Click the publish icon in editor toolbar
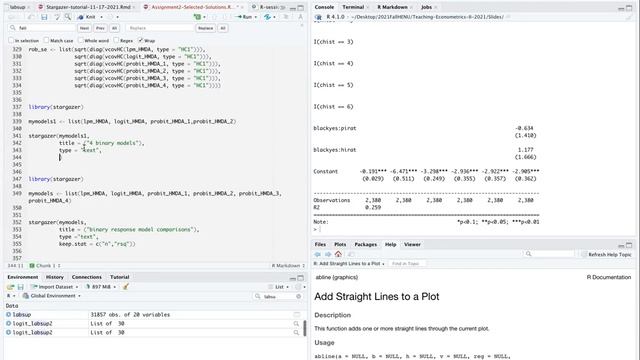Viewport: 640px width, 360px height. pos(267,17)
